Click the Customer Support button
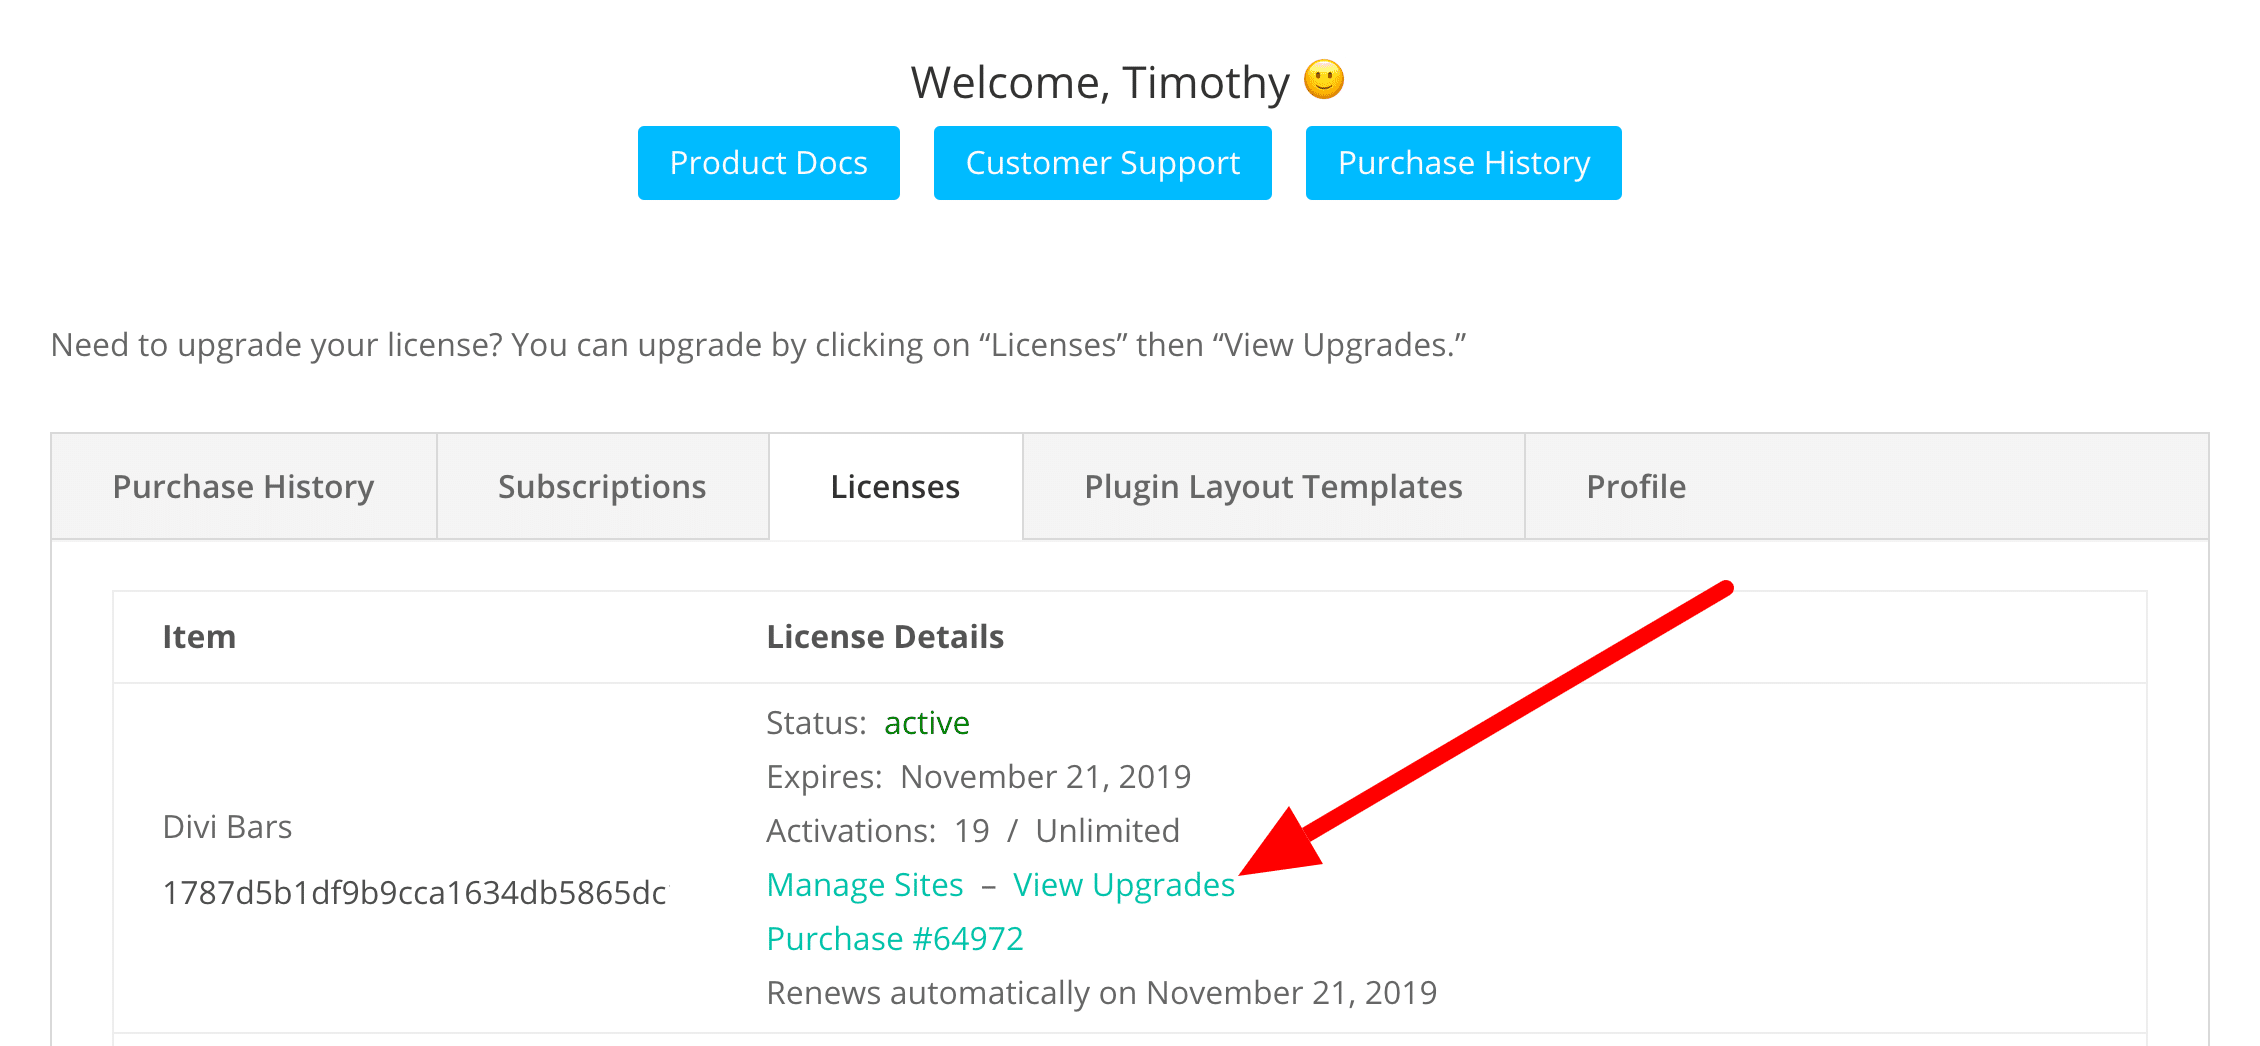Image resolution: width=2260 pixels, height=1046 pixels. click(x=1102, y=163)
